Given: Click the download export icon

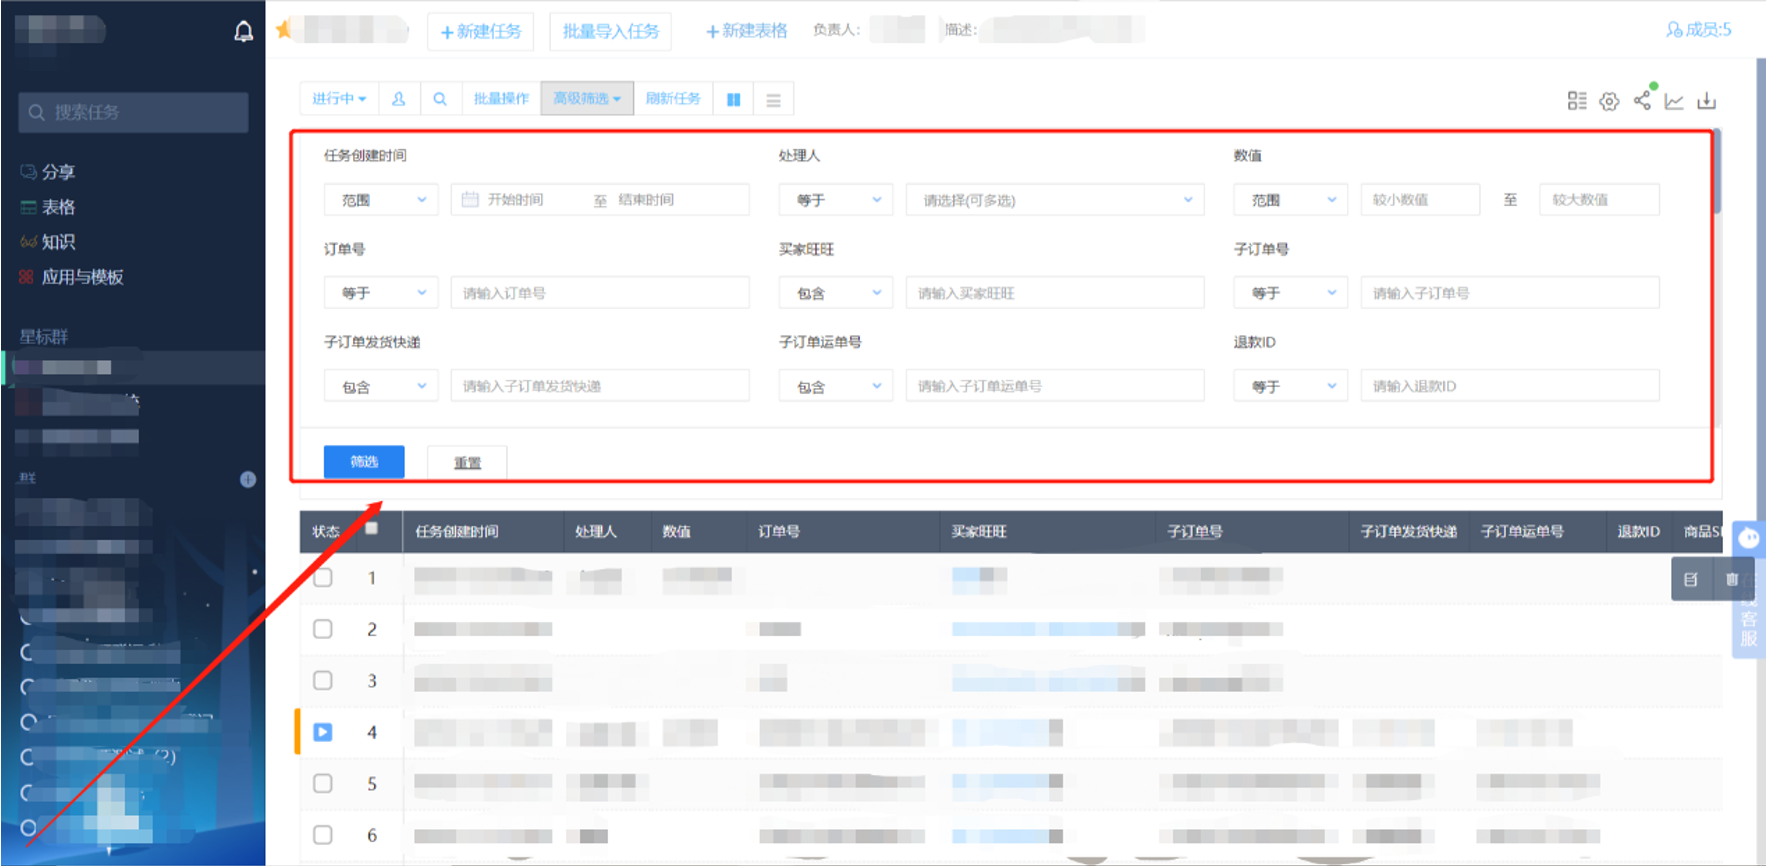Looking at the screenshot, I should 1707,101.
